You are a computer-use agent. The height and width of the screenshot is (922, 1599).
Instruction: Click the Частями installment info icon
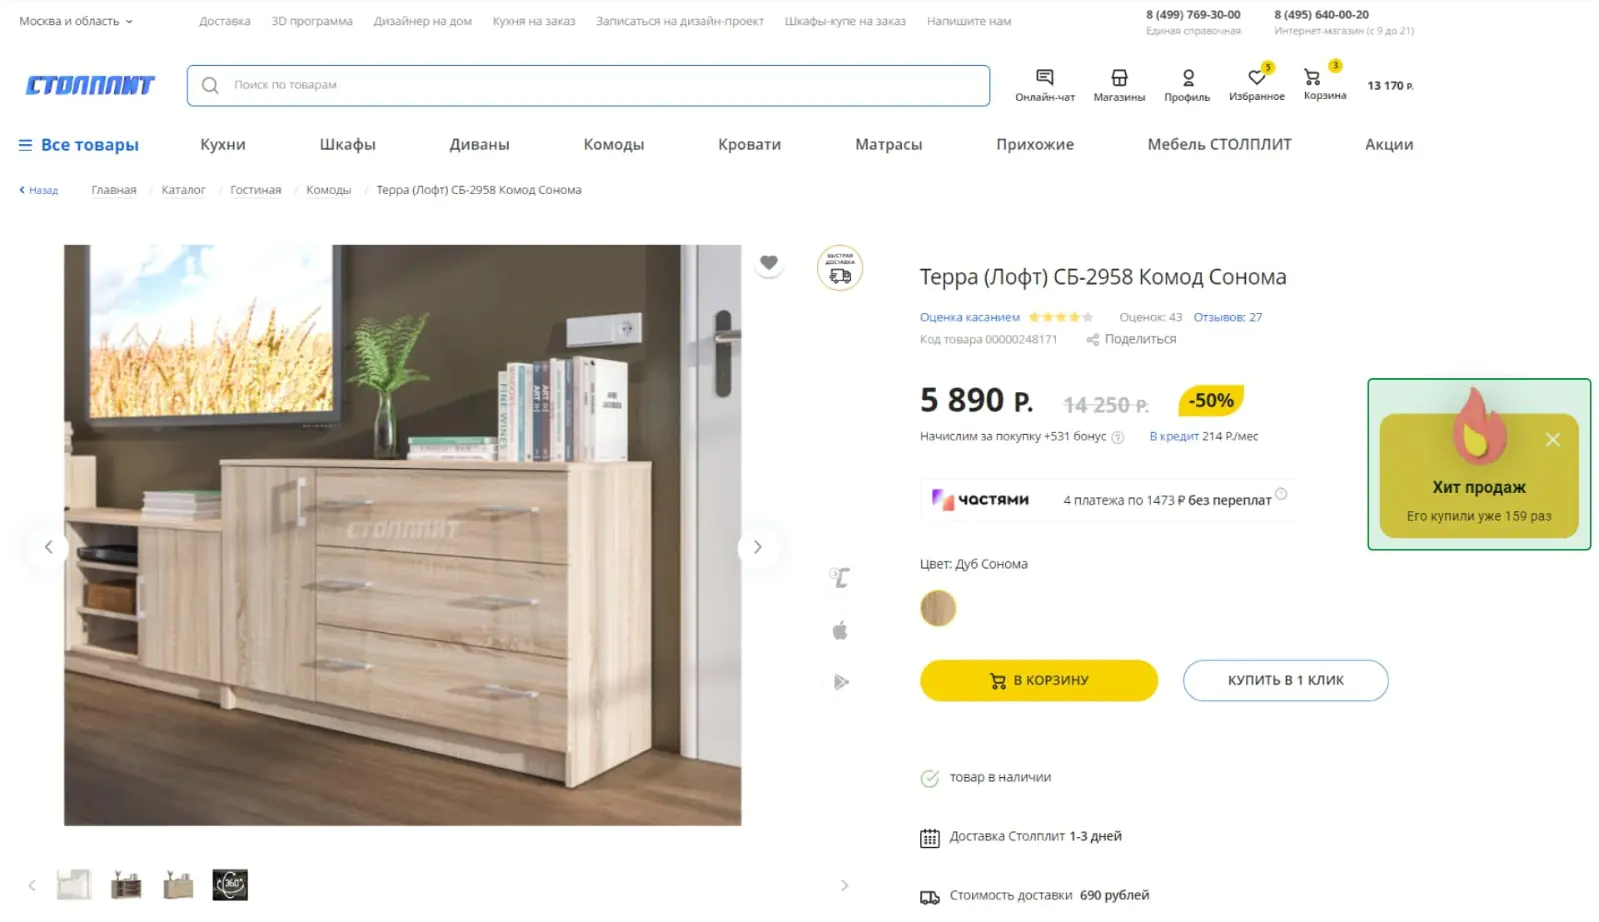pyautogui.click(x=1281, y=493)
